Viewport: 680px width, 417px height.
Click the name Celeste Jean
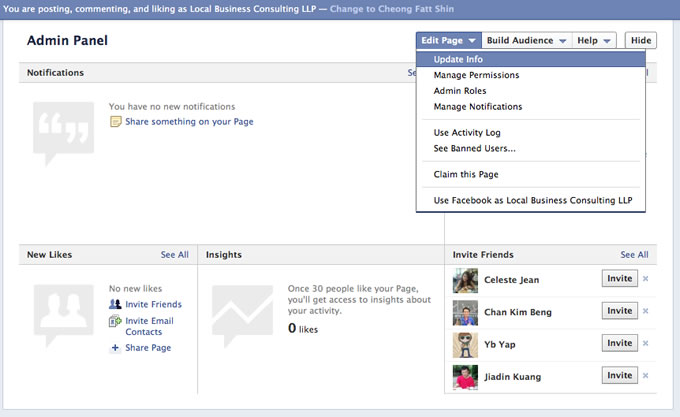pyautogui.click(x=511, y=280)
